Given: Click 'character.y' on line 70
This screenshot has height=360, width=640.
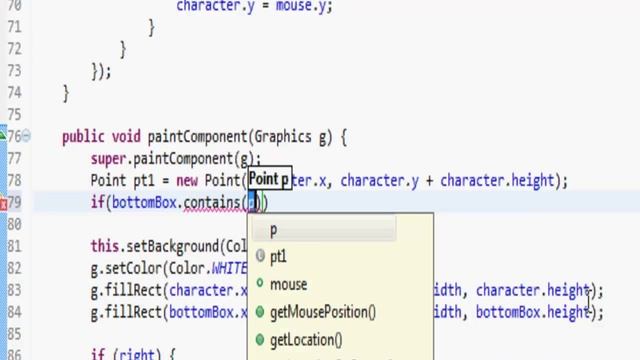Looking at the screenshot, I should click(x=215, y=7).
